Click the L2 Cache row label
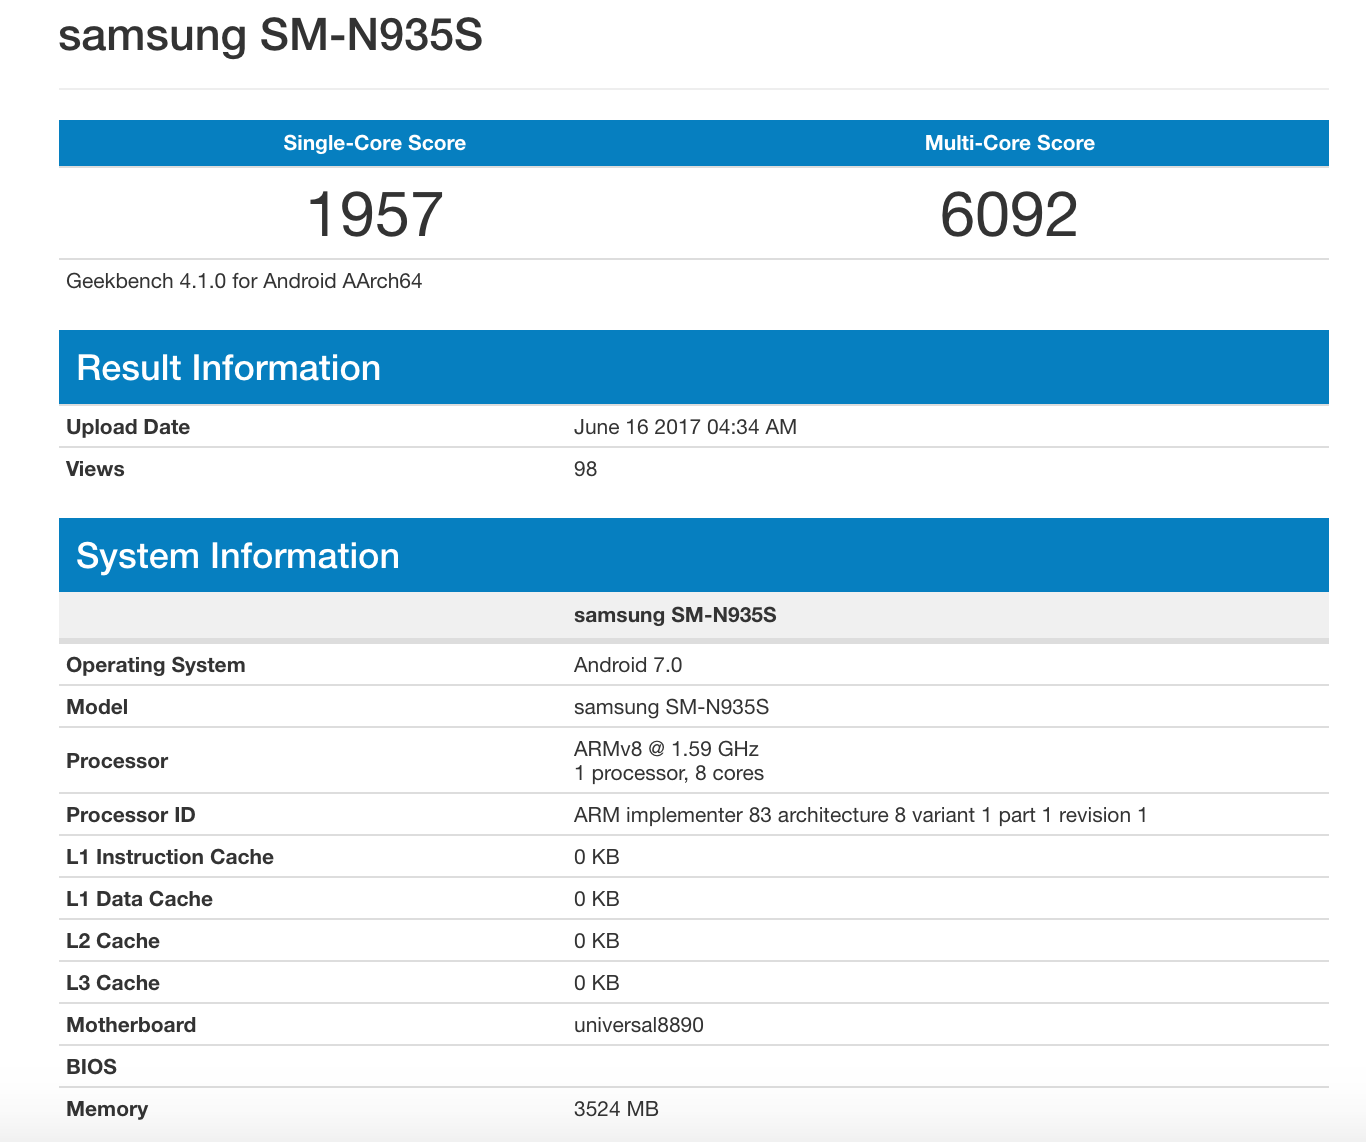 pos(113,941)
